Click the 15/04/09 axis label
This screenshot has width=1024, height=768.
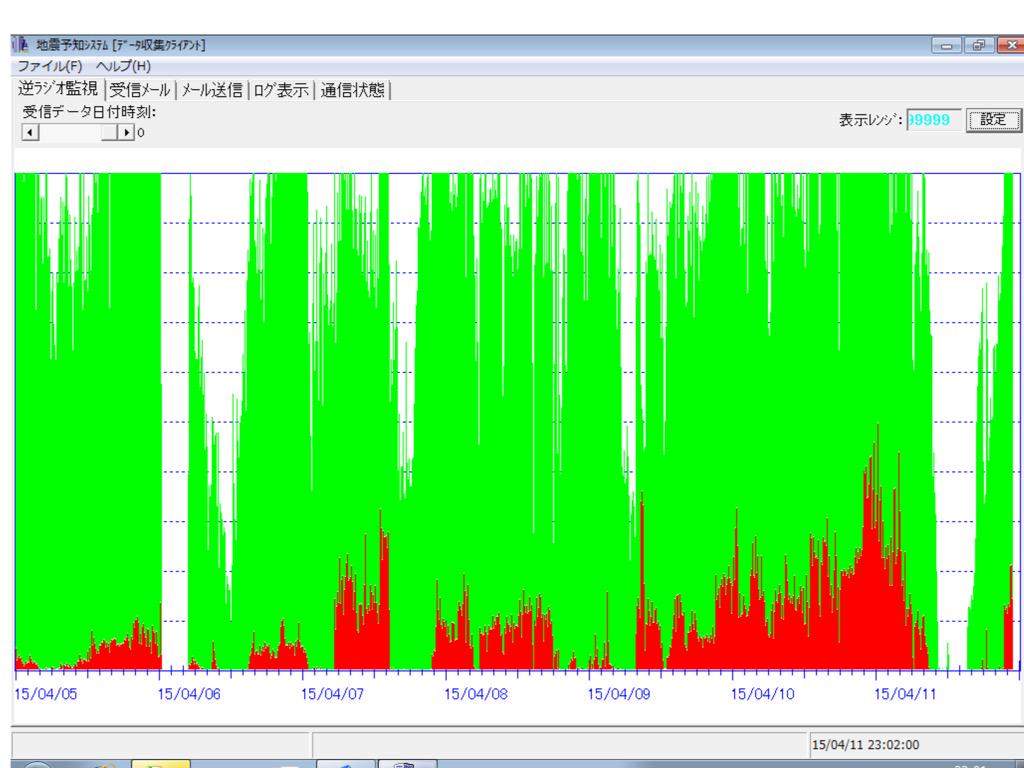(619, 694)
